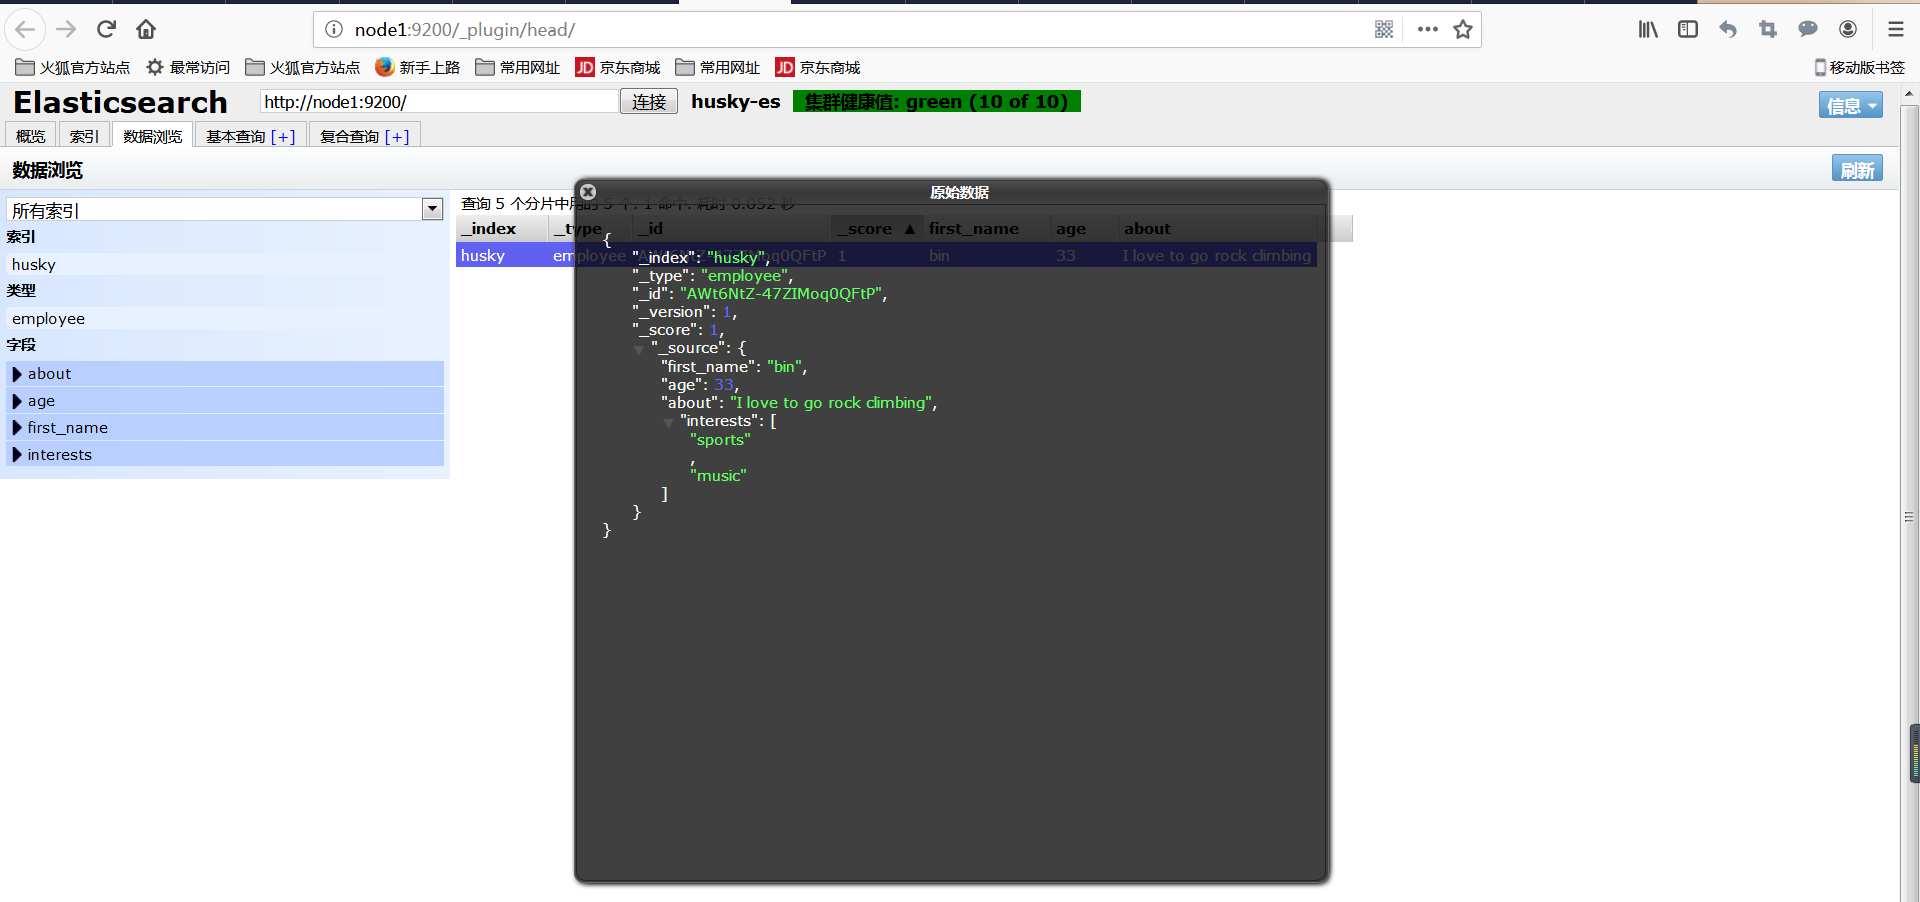1920x902 pixels.
Task: Open the Library icon
Action: 1648,29
